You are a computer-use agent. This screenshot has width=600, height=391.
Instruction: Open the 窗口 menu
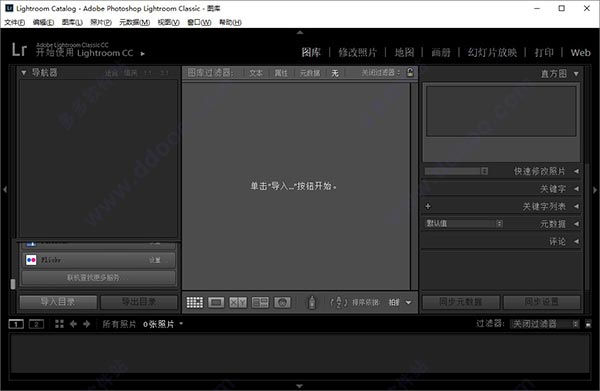pos(199,22)
